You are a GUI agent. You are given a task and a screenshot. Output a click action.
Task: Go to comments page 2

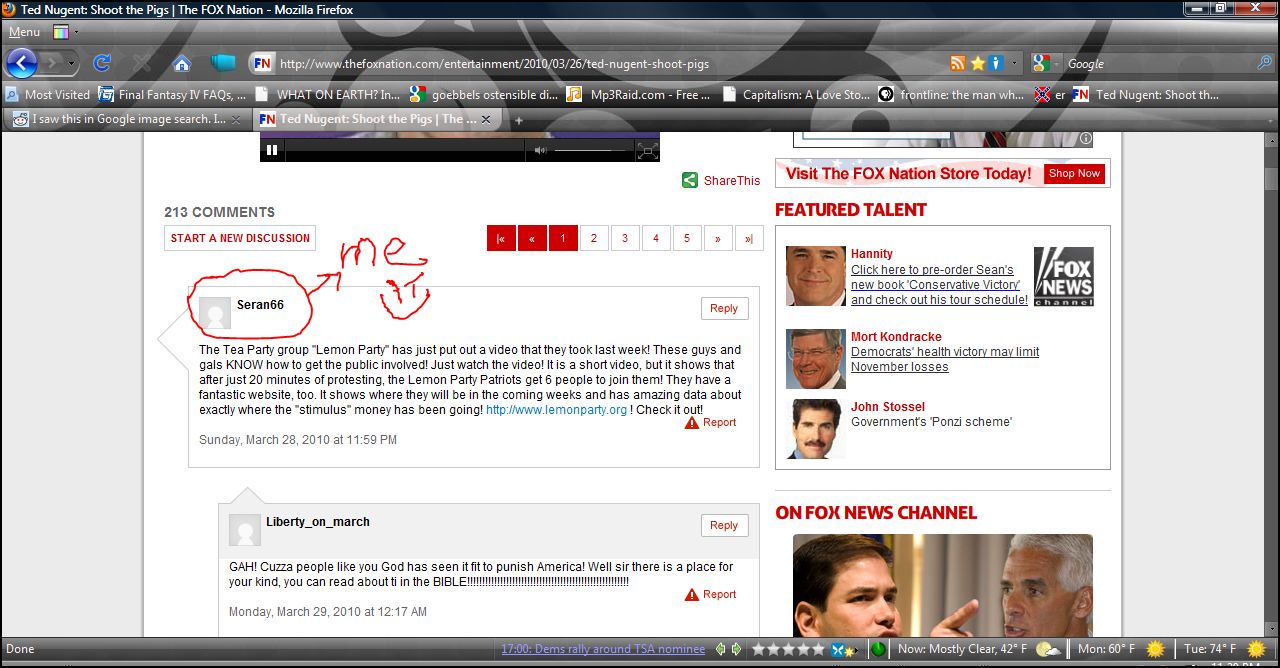[593, 238]
